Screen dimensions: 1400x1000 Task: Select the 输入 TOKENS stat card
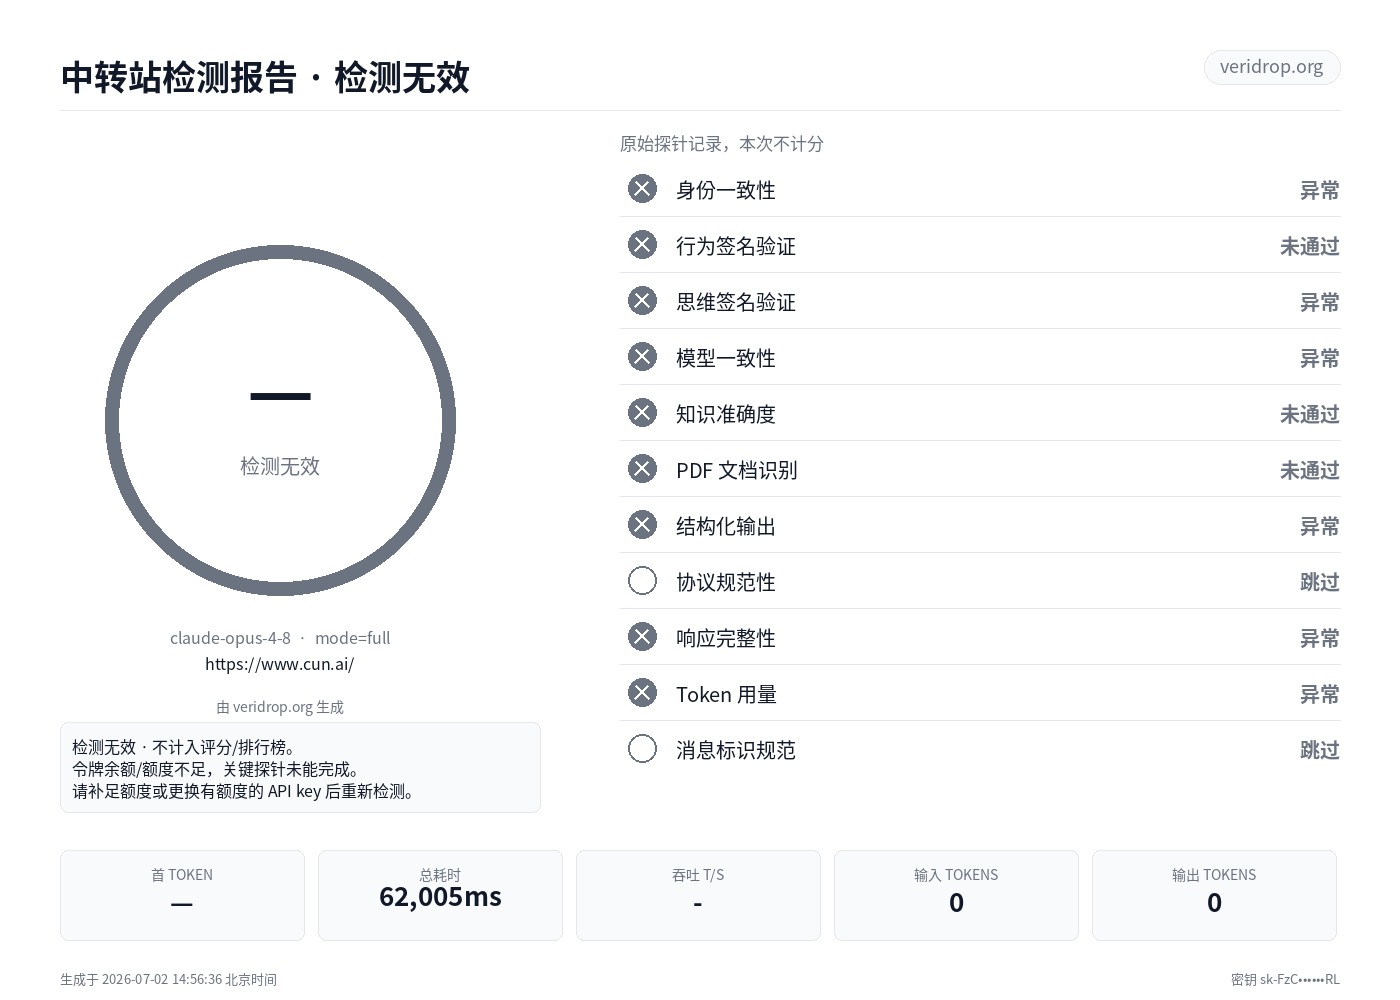tap(956, 895)
